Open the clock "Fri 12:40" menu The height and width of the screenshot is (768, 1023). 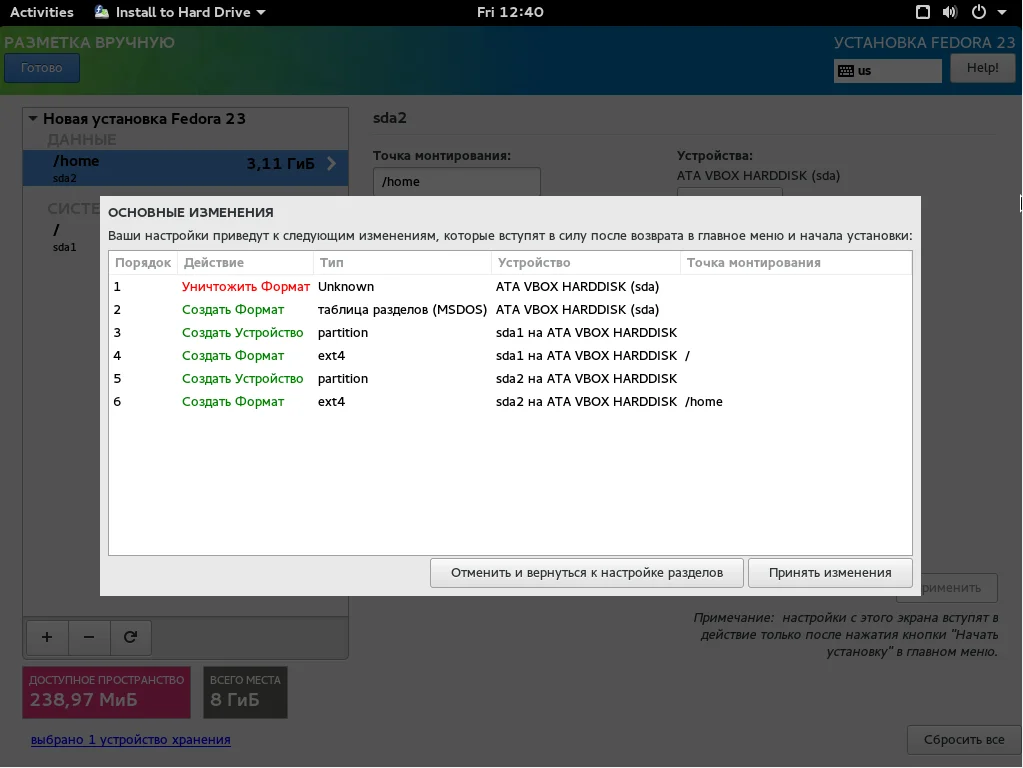510,12
